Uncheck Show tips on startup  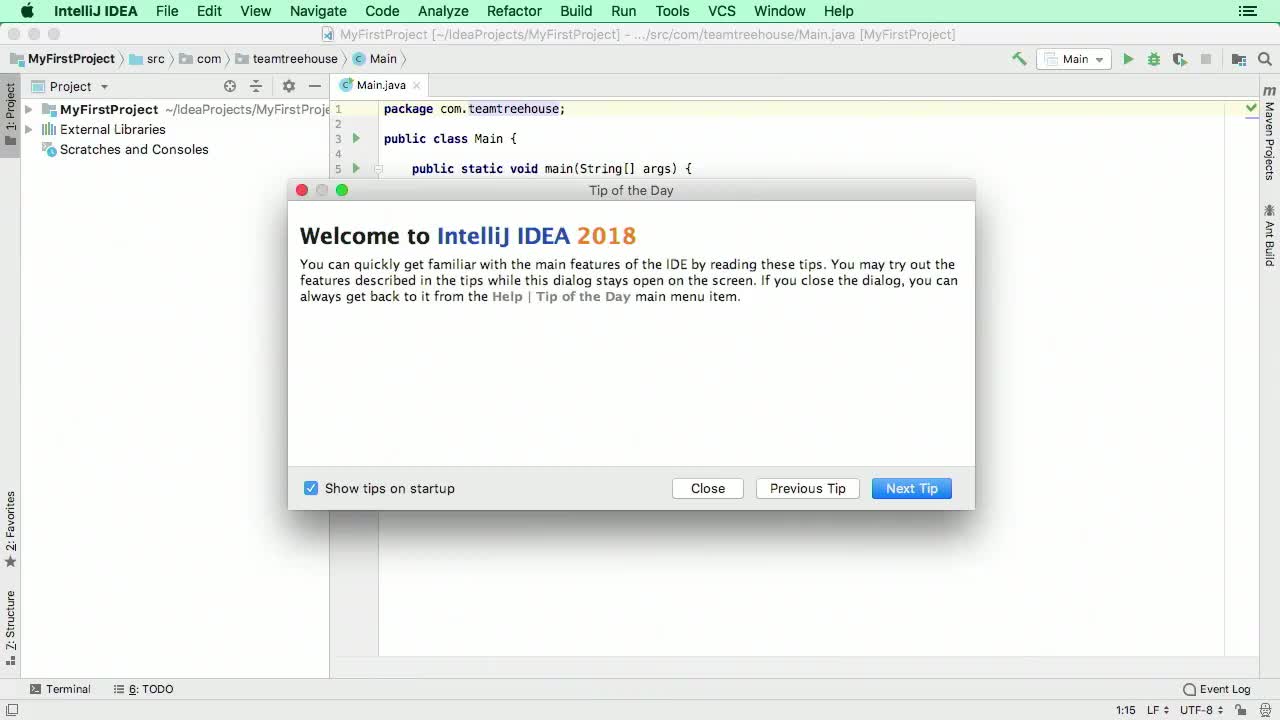[311, 488]
